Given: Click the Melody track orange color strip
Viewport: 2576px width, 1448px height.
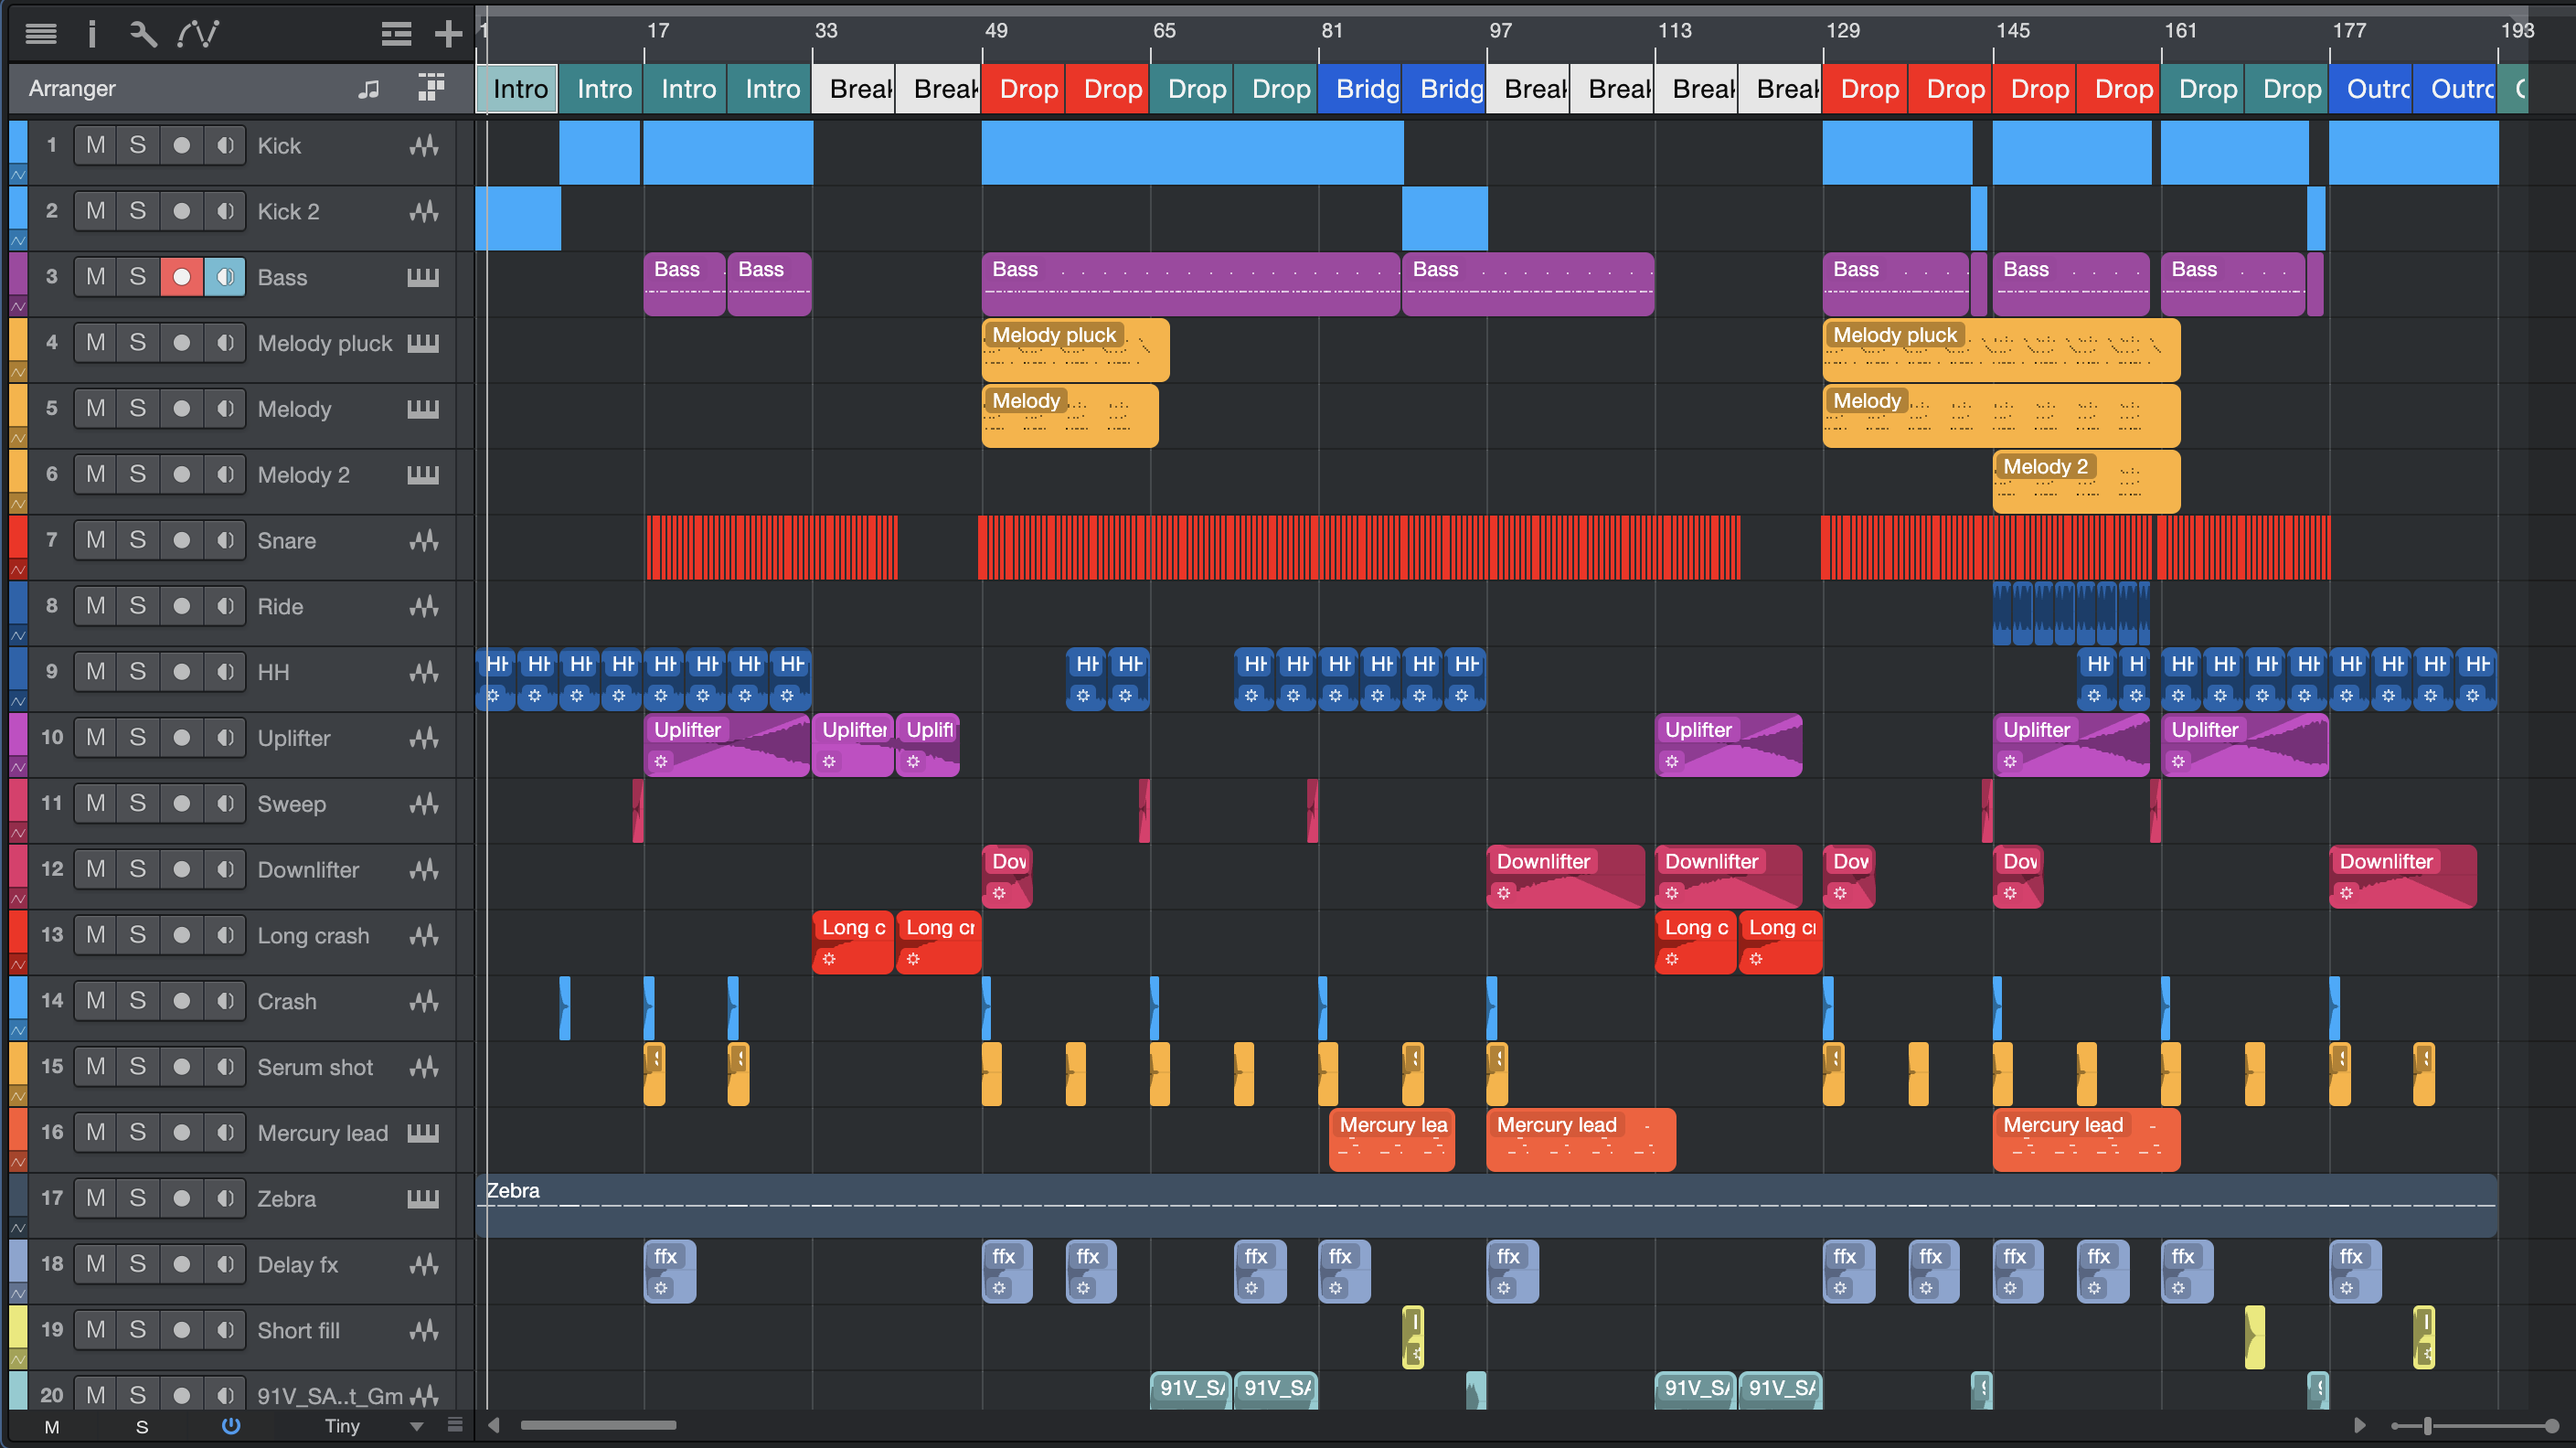Looking at the screenshot, I should click(x=18, y=405).
